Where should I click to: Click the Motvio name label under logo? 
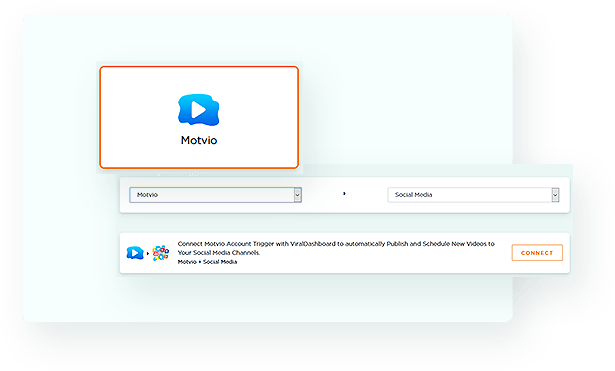point(199,140)
